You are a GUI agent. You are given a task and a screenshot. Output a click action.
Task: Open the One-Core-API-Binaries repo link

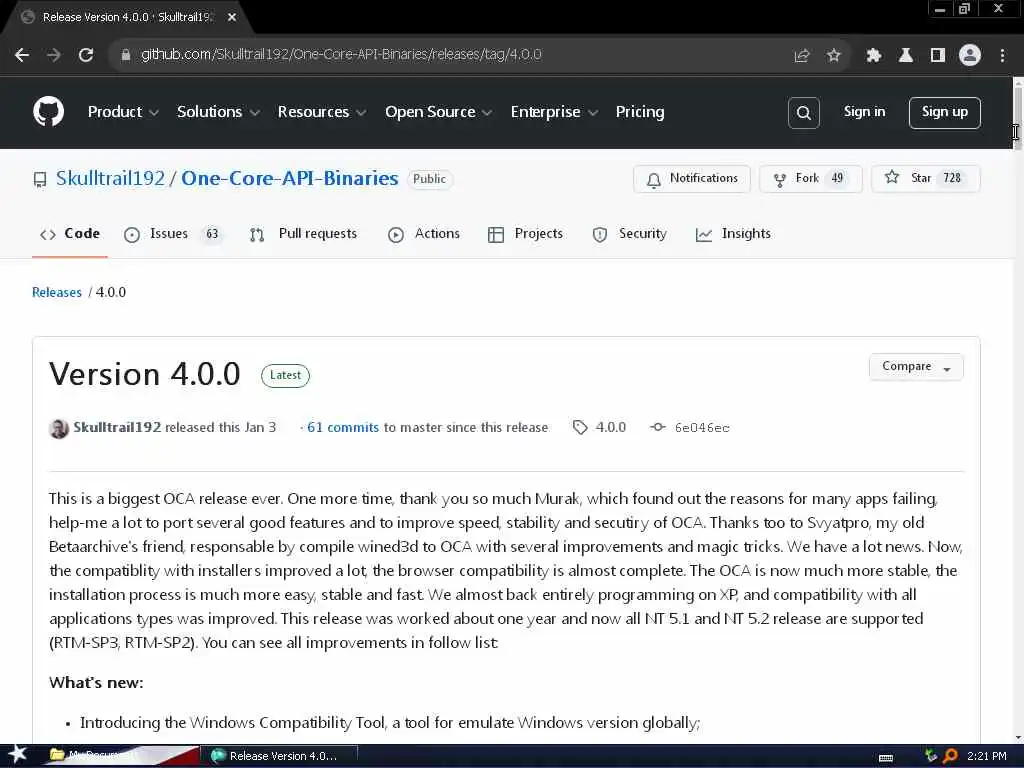point(289,178)
